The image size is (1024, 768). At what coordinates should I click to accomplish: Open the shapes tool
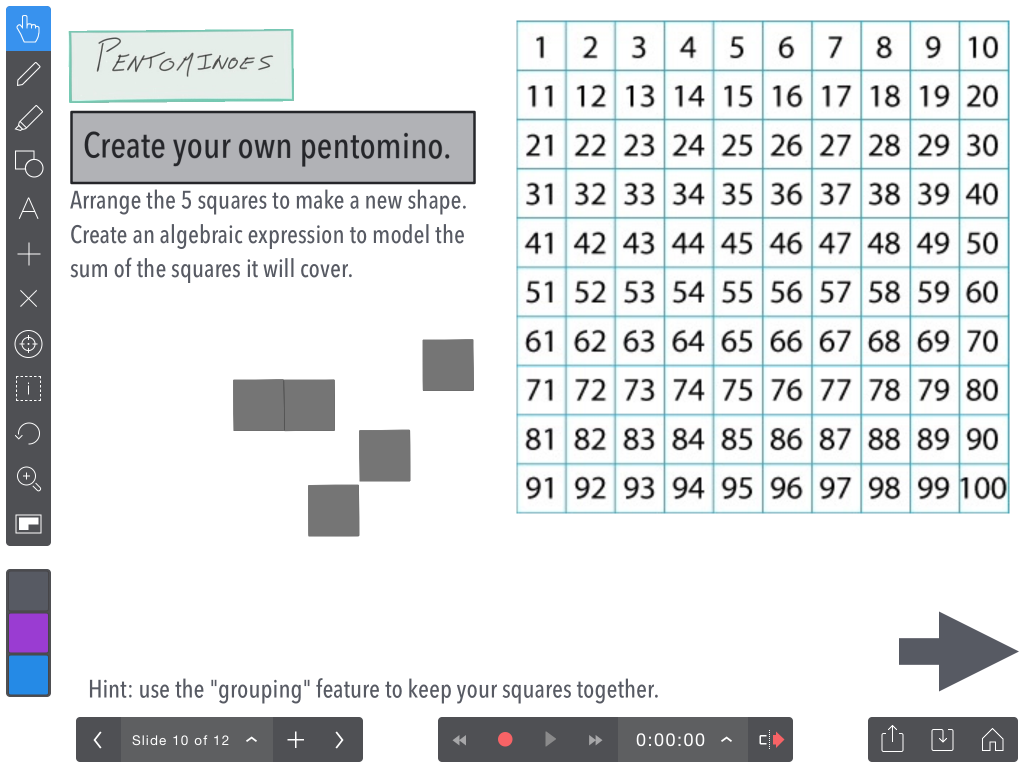click(x=28, y=163)
